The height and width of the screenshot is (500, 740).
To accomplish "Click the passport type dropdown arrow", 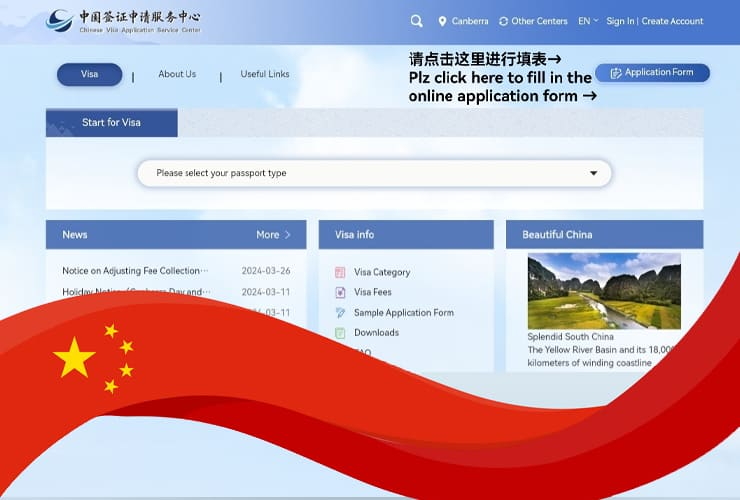I will pyautogui.click(x=594, y=173).
